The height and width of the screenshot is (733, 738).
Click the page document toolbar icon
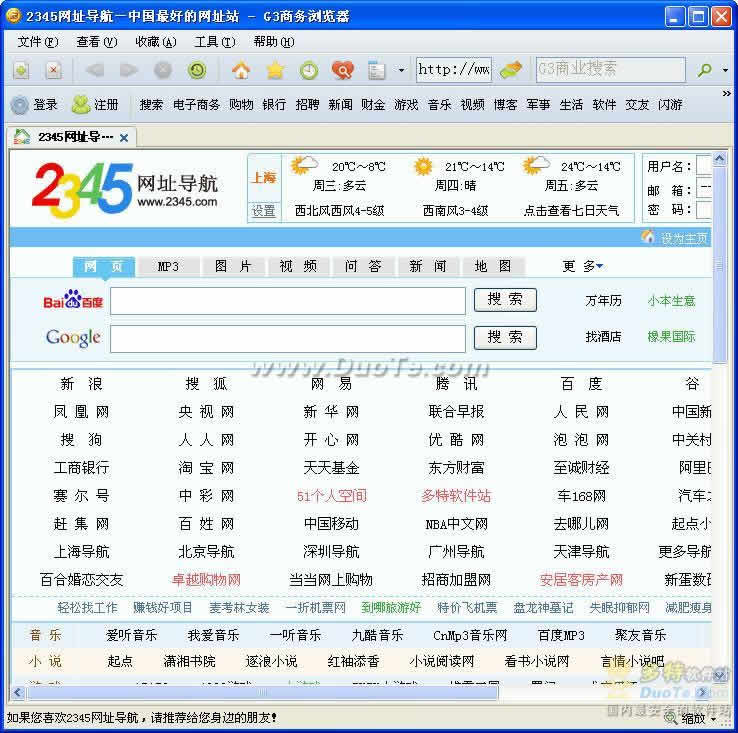pos(377,71)
